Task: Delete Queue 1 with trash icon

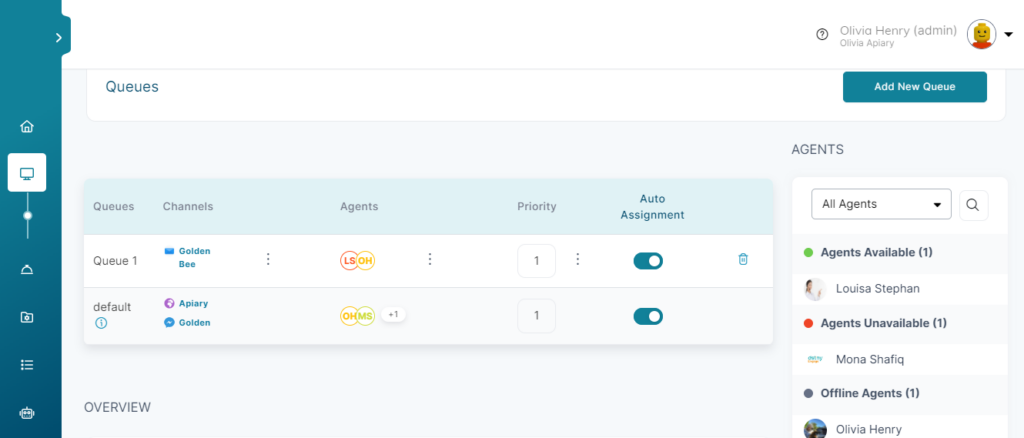Action: point(743,259)
